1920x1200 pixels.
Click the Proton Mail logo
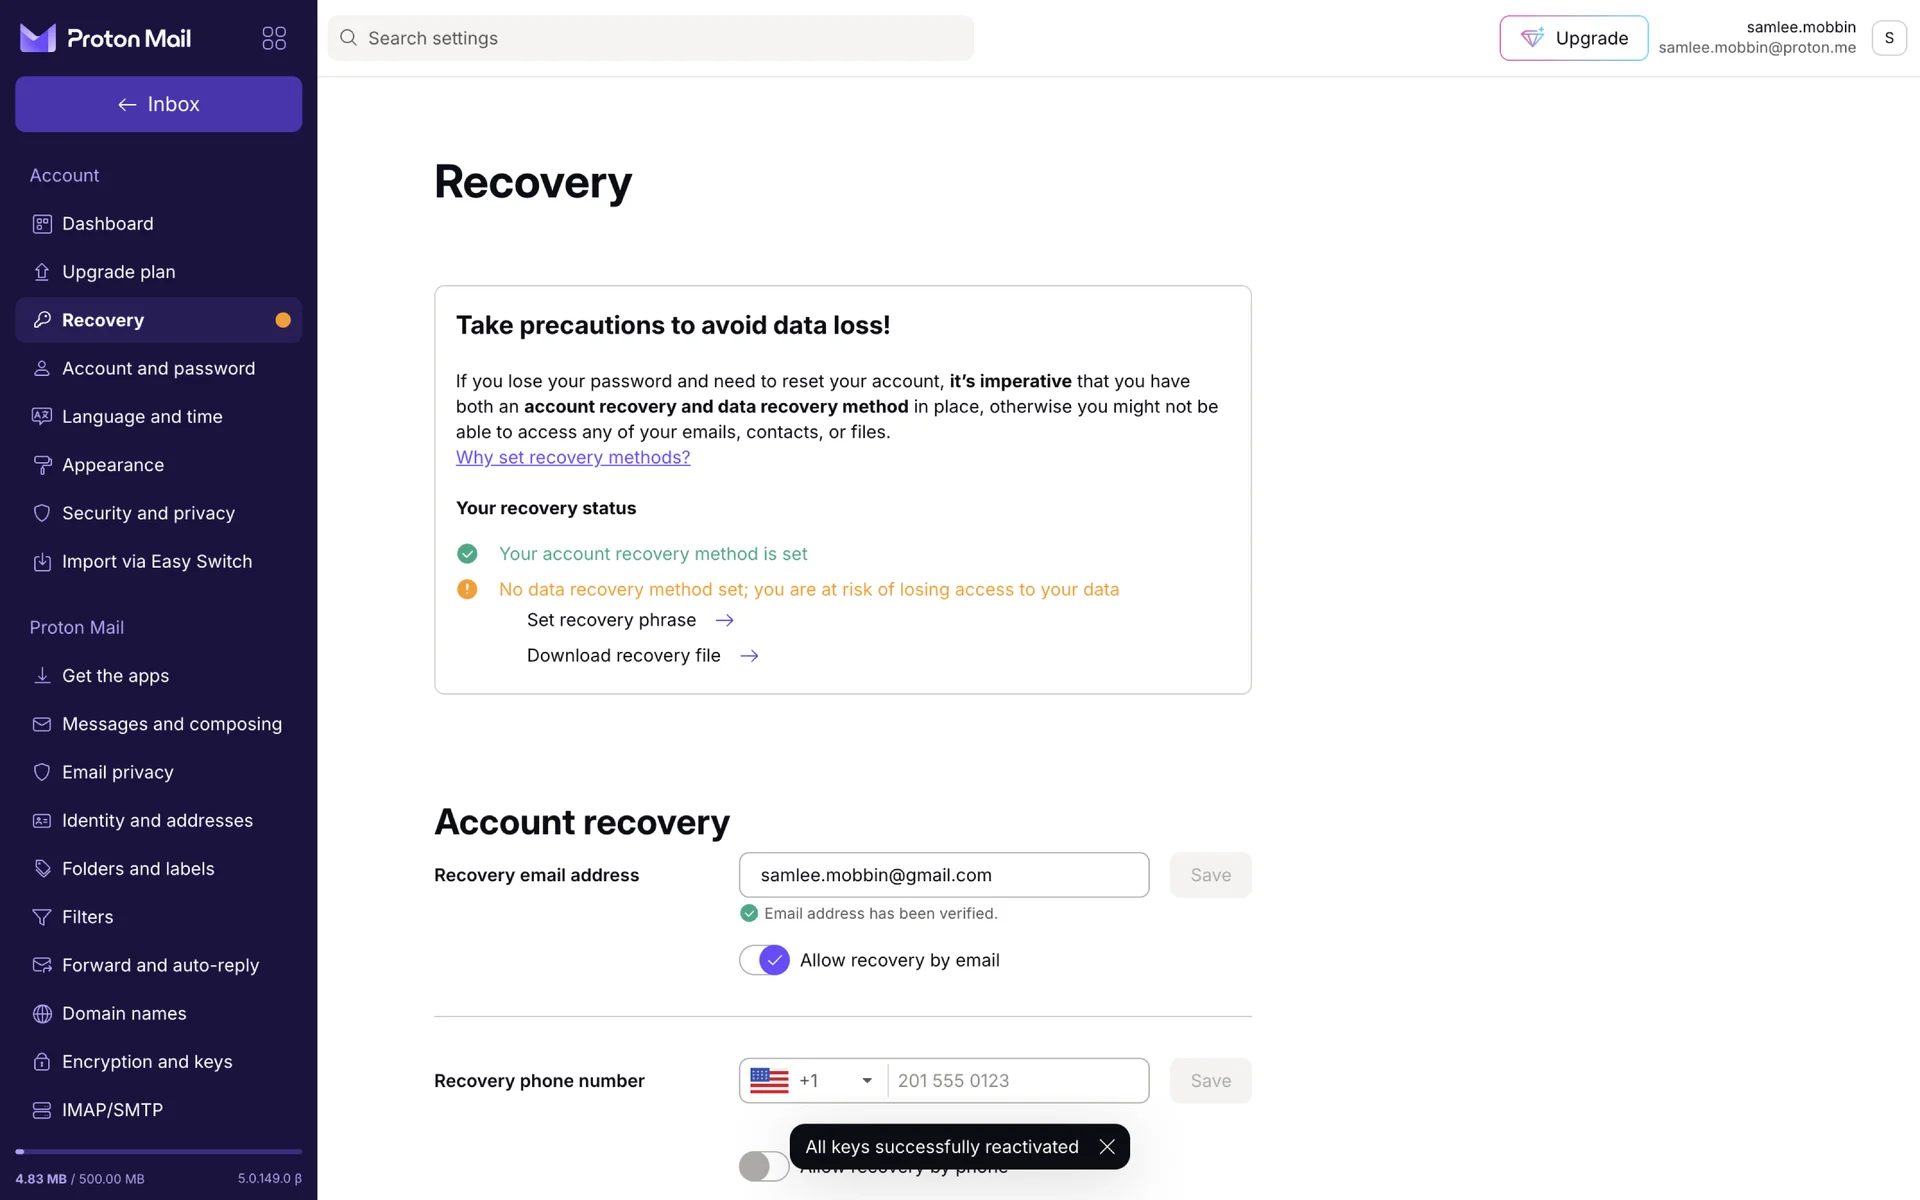click(105, 38)
